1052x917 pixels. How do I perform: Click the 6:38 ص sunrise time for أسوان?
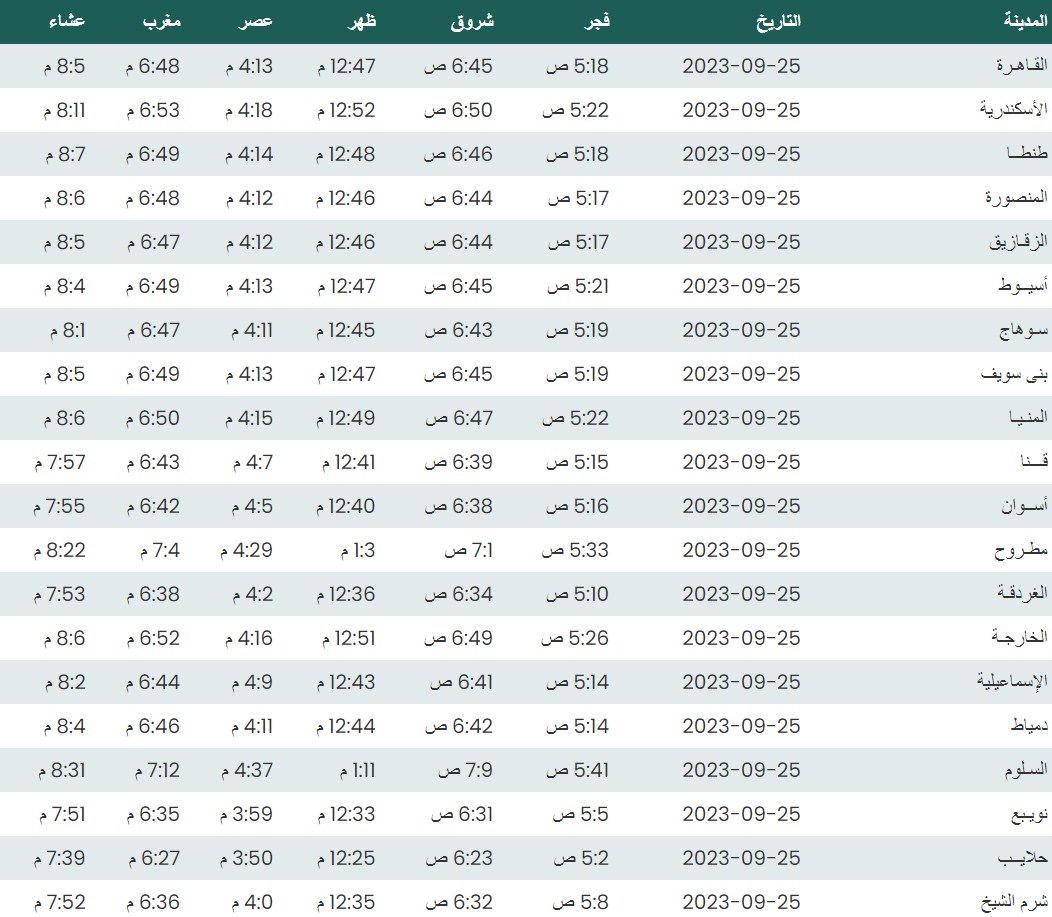click(459, 506)
